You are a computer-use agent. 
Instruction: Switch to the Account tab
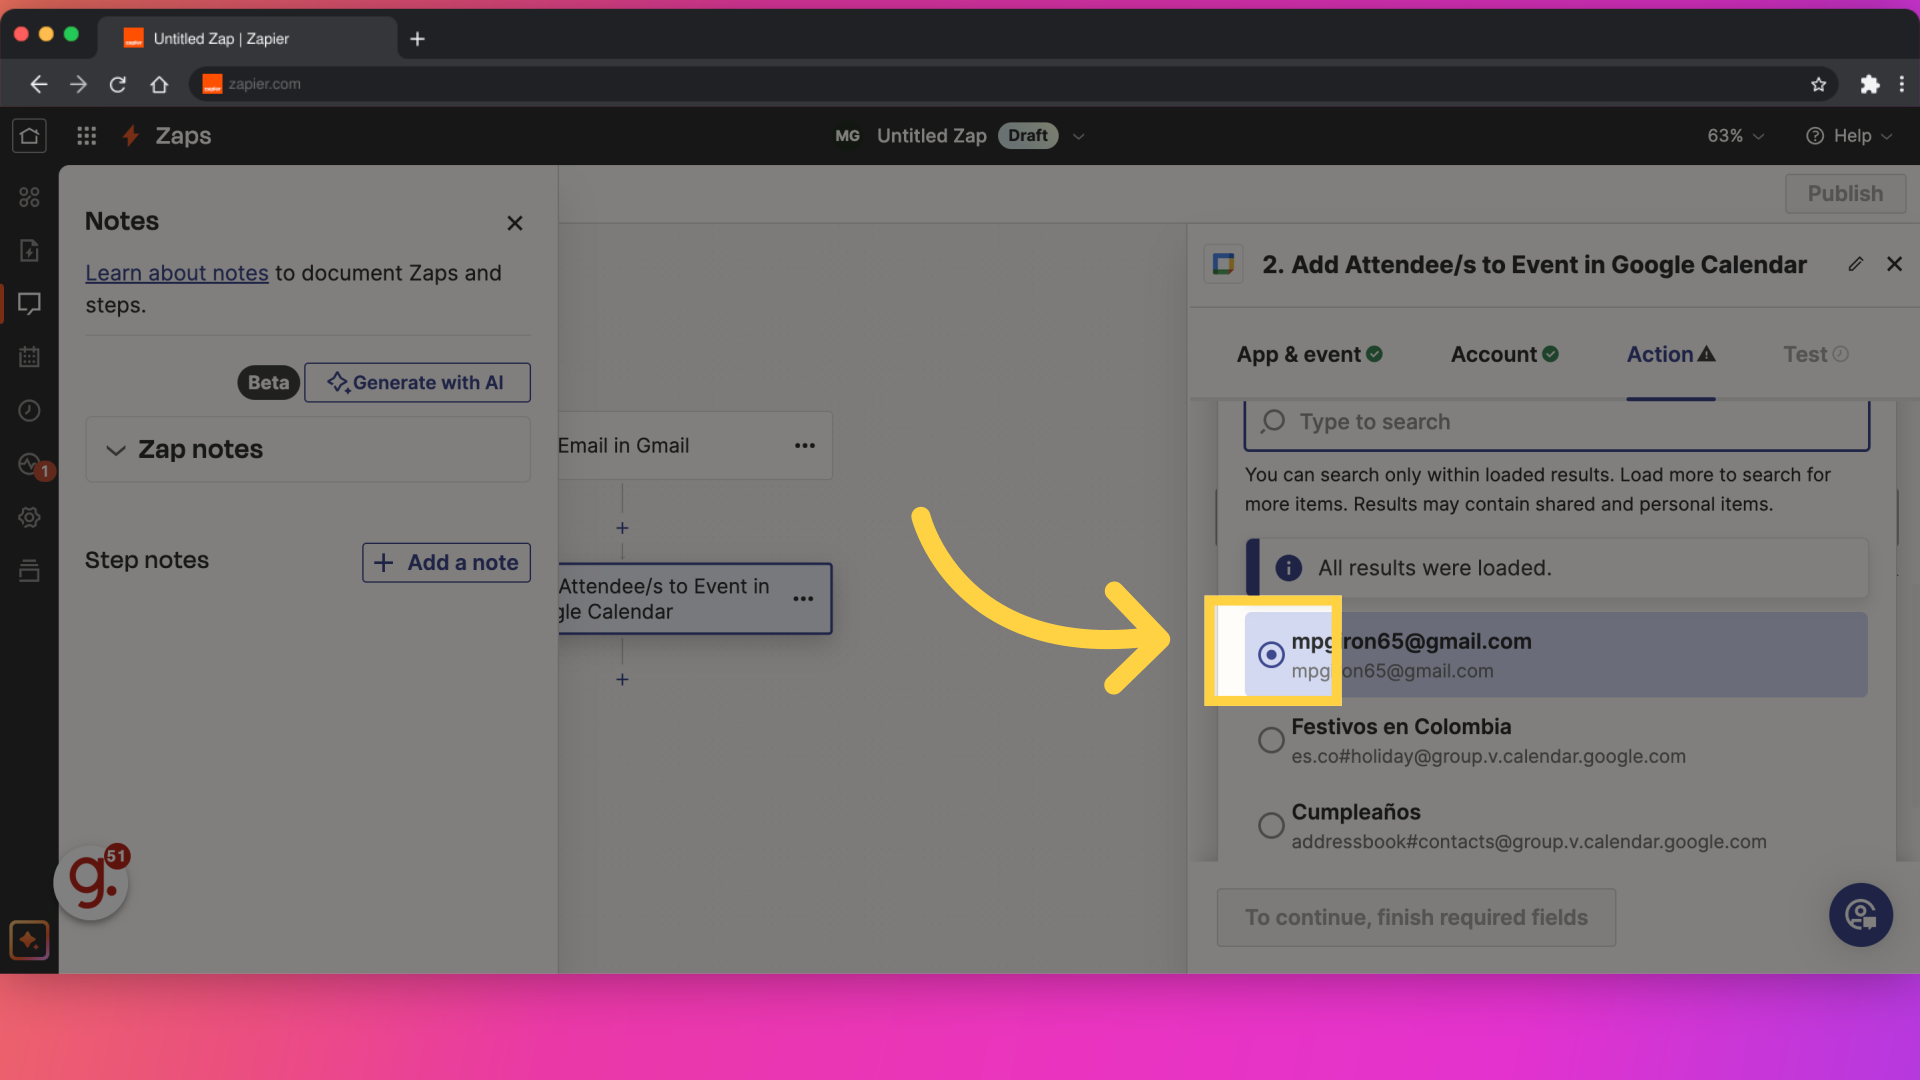tap(1504, 354)
